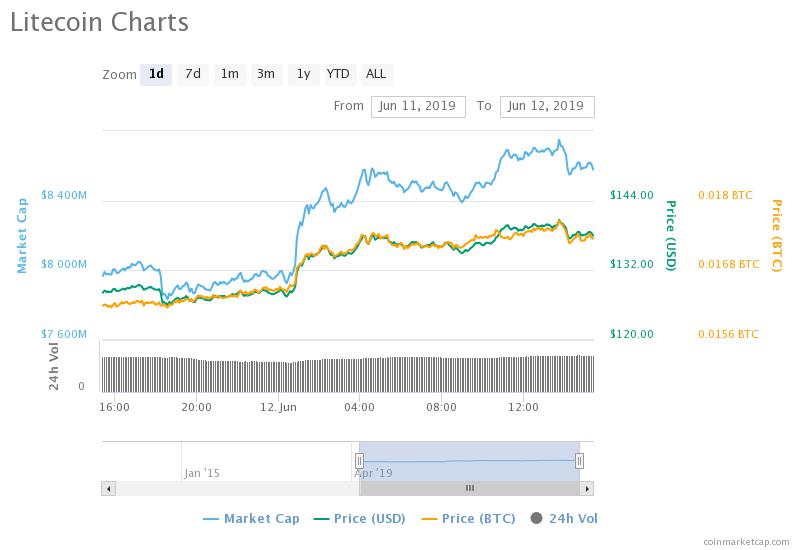Choose the 3m zoom option
The height and width of the screenshot is (550, 800).
[x=266, y=74]
